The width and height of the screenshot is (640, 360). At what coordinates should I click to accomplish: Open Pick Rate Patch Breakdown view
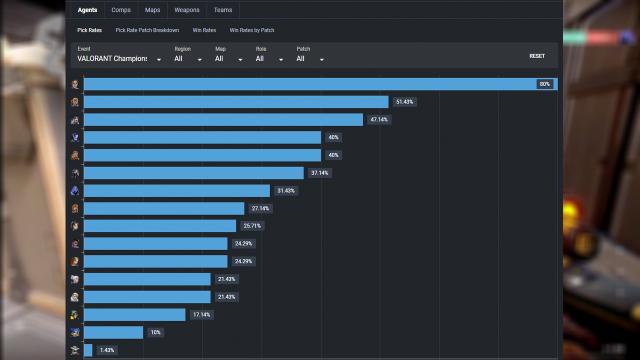147,30
